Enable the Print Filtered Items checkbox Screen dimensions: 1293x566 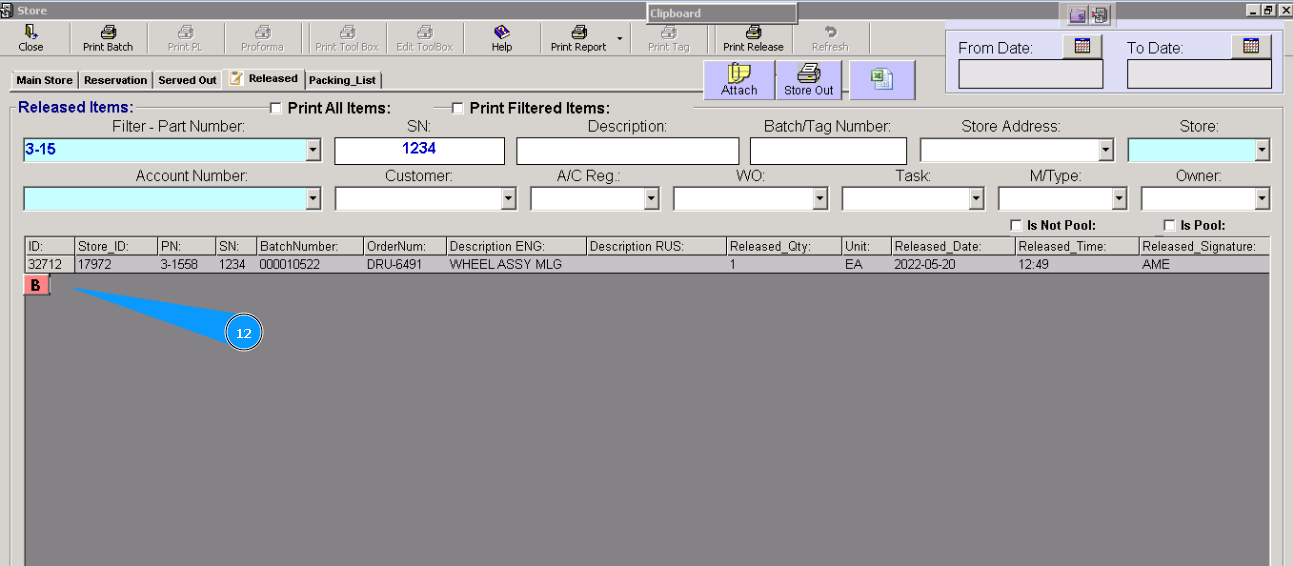(459, 108)
